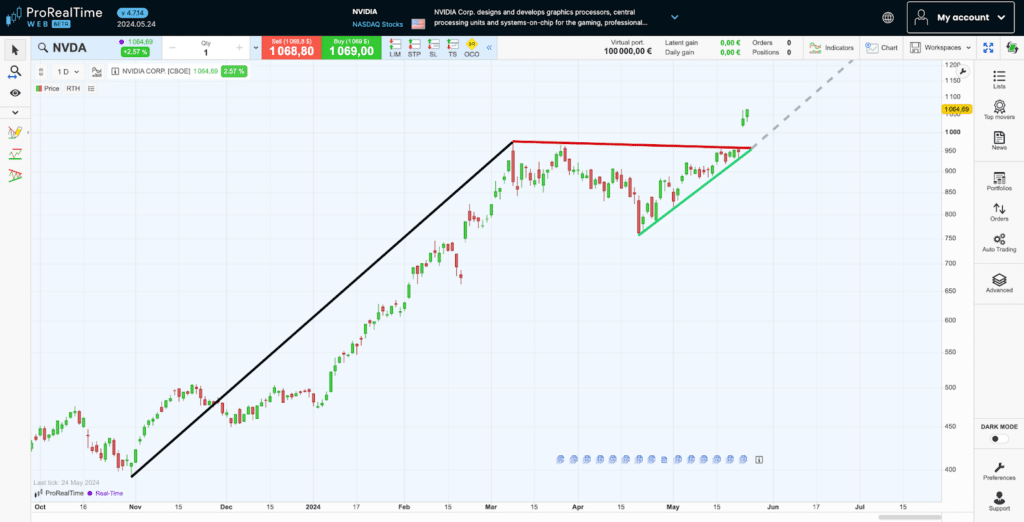Open the Advanced panel

point(999,284)
